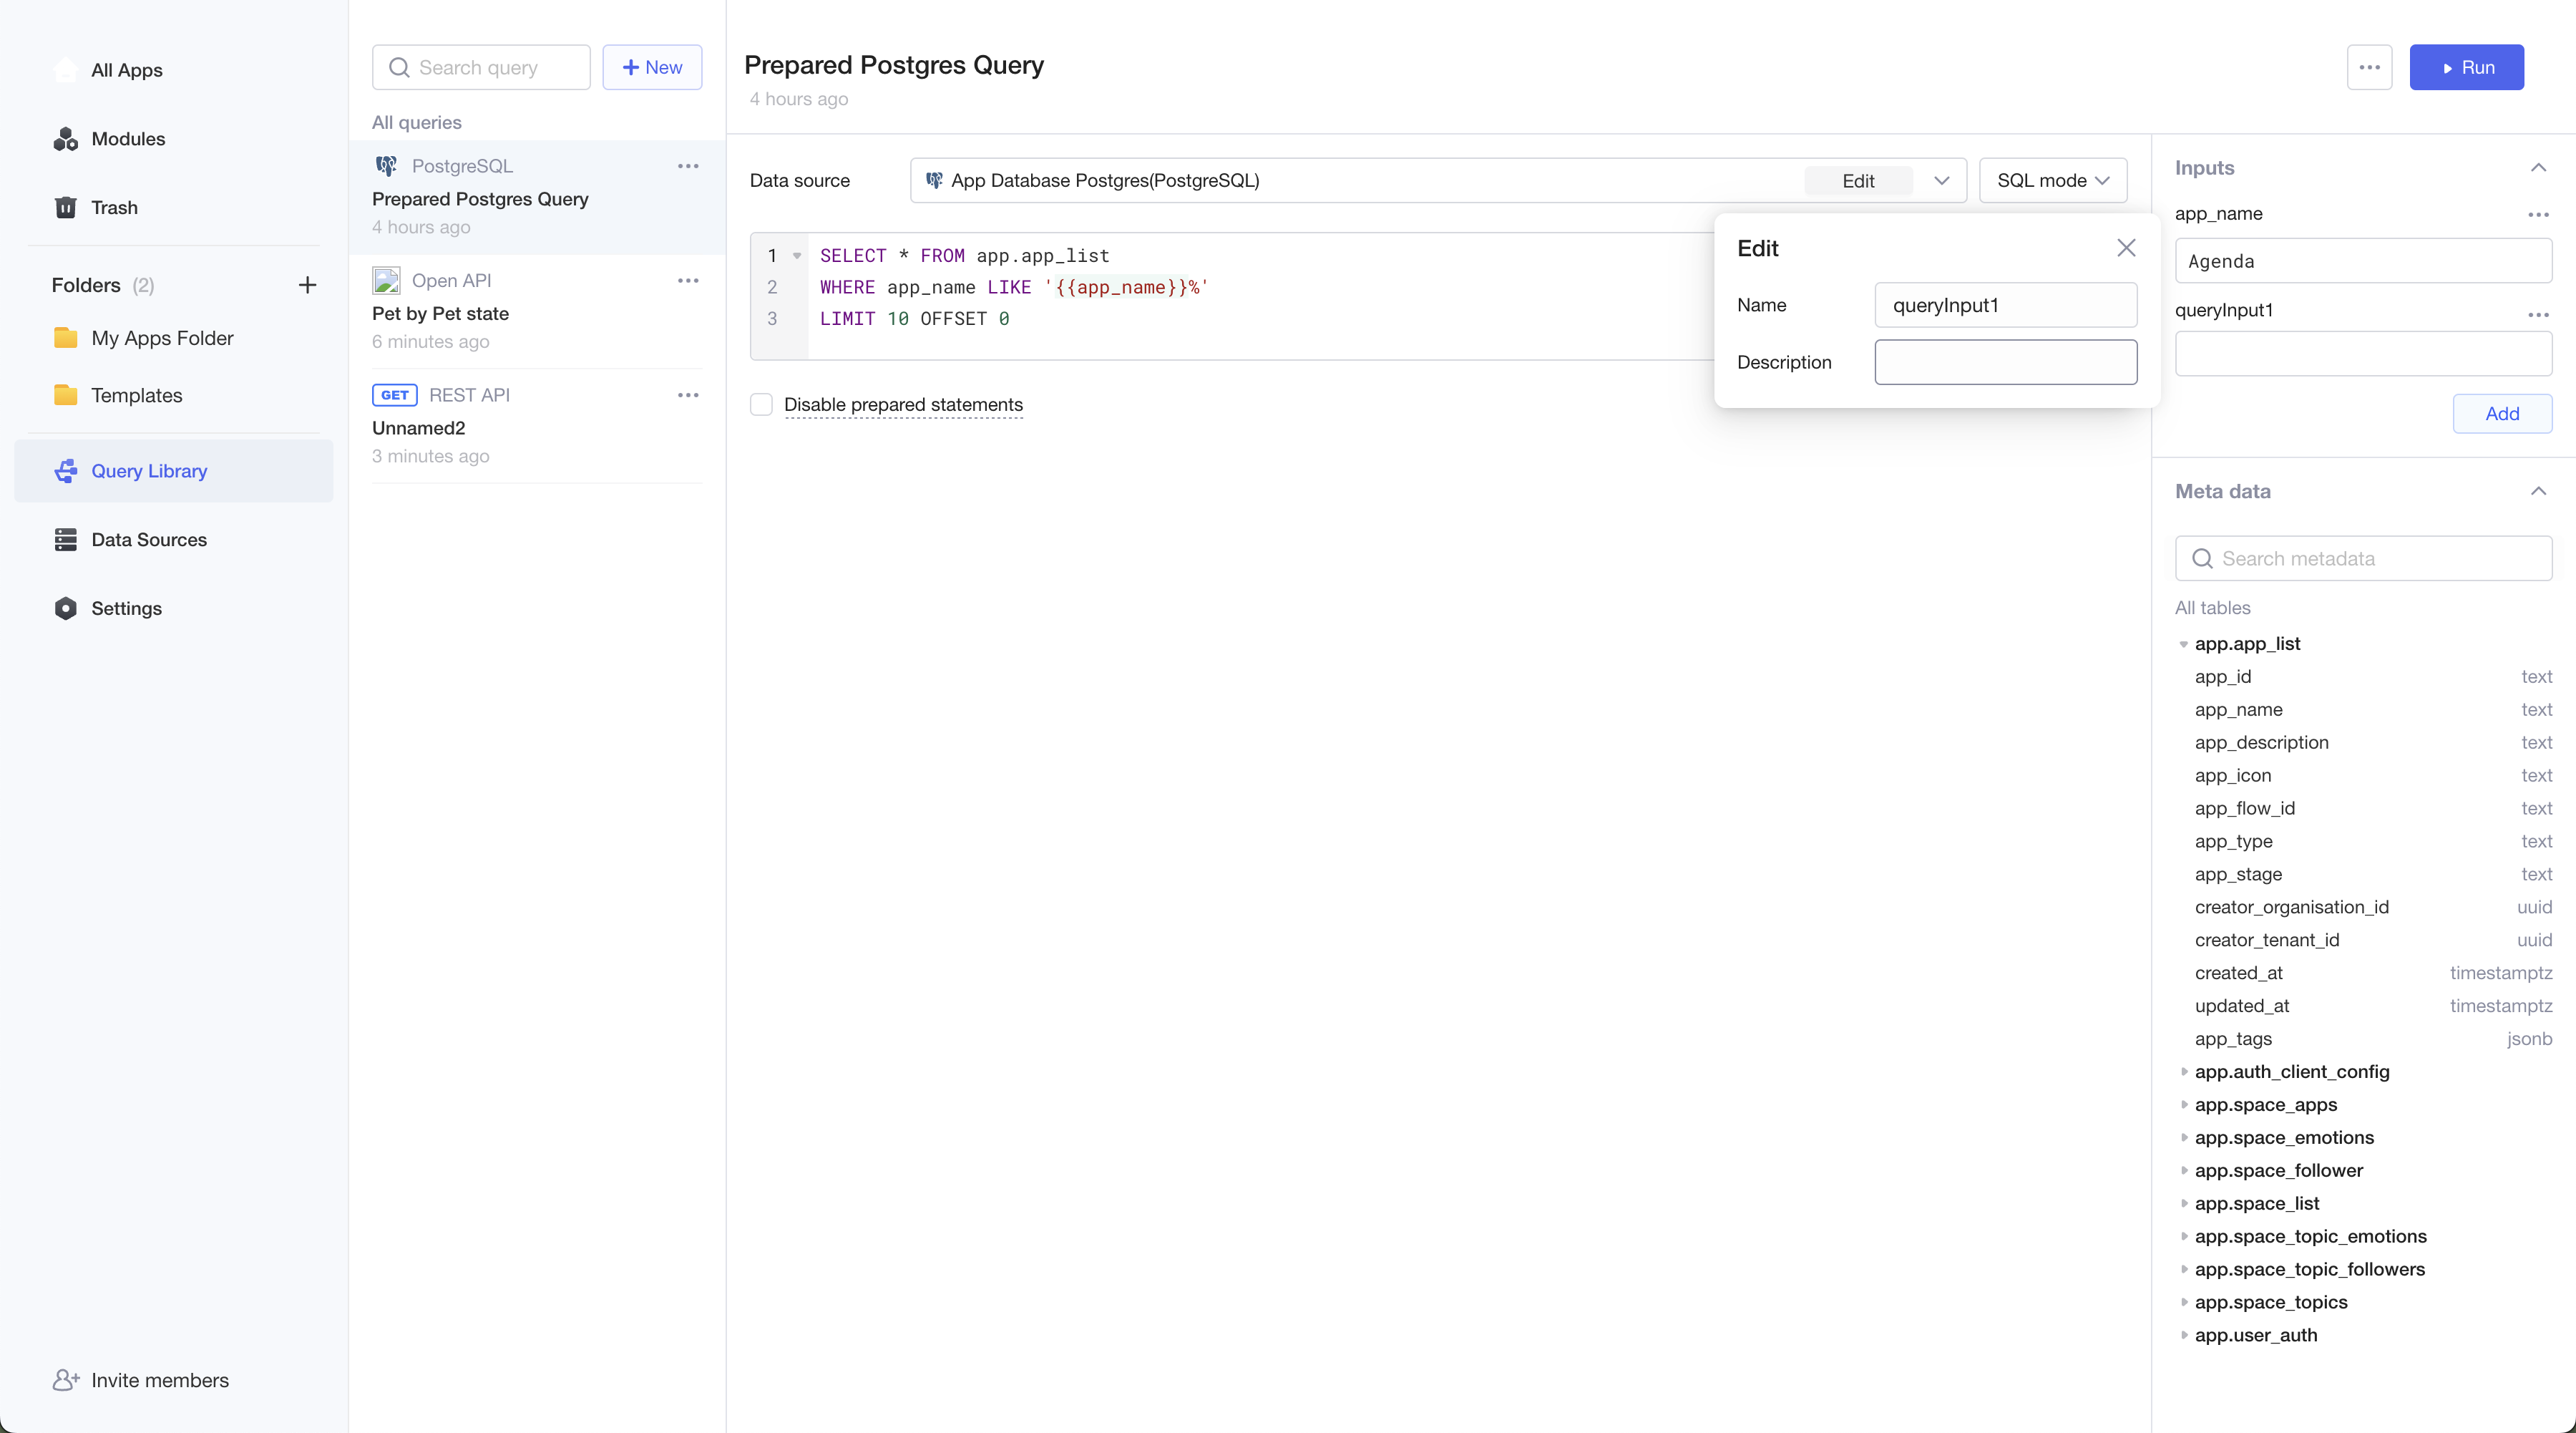Open the SQL mode dropdown
This screenshot has width=2576, height=1433.
click(x=2052, y=181)
